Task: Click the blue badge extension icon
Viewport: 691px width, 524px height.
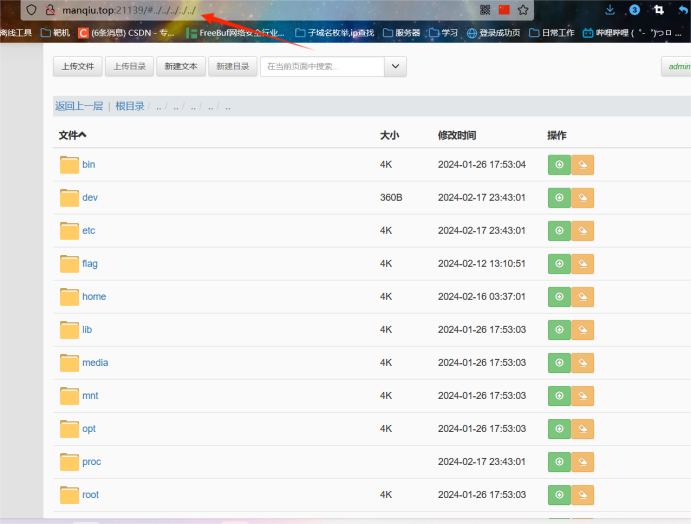Action: tap(635, 10)
